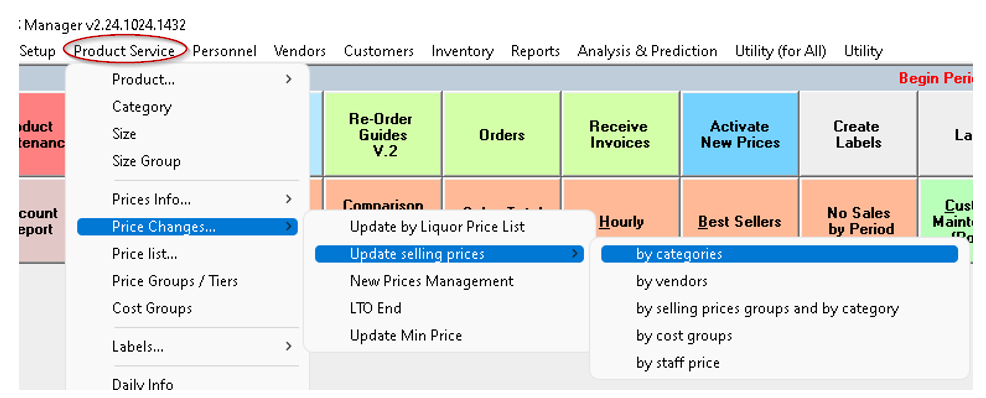Select the Size Group menu entry
The width and height of the screenshot is (986, 398).
(187, 161)
